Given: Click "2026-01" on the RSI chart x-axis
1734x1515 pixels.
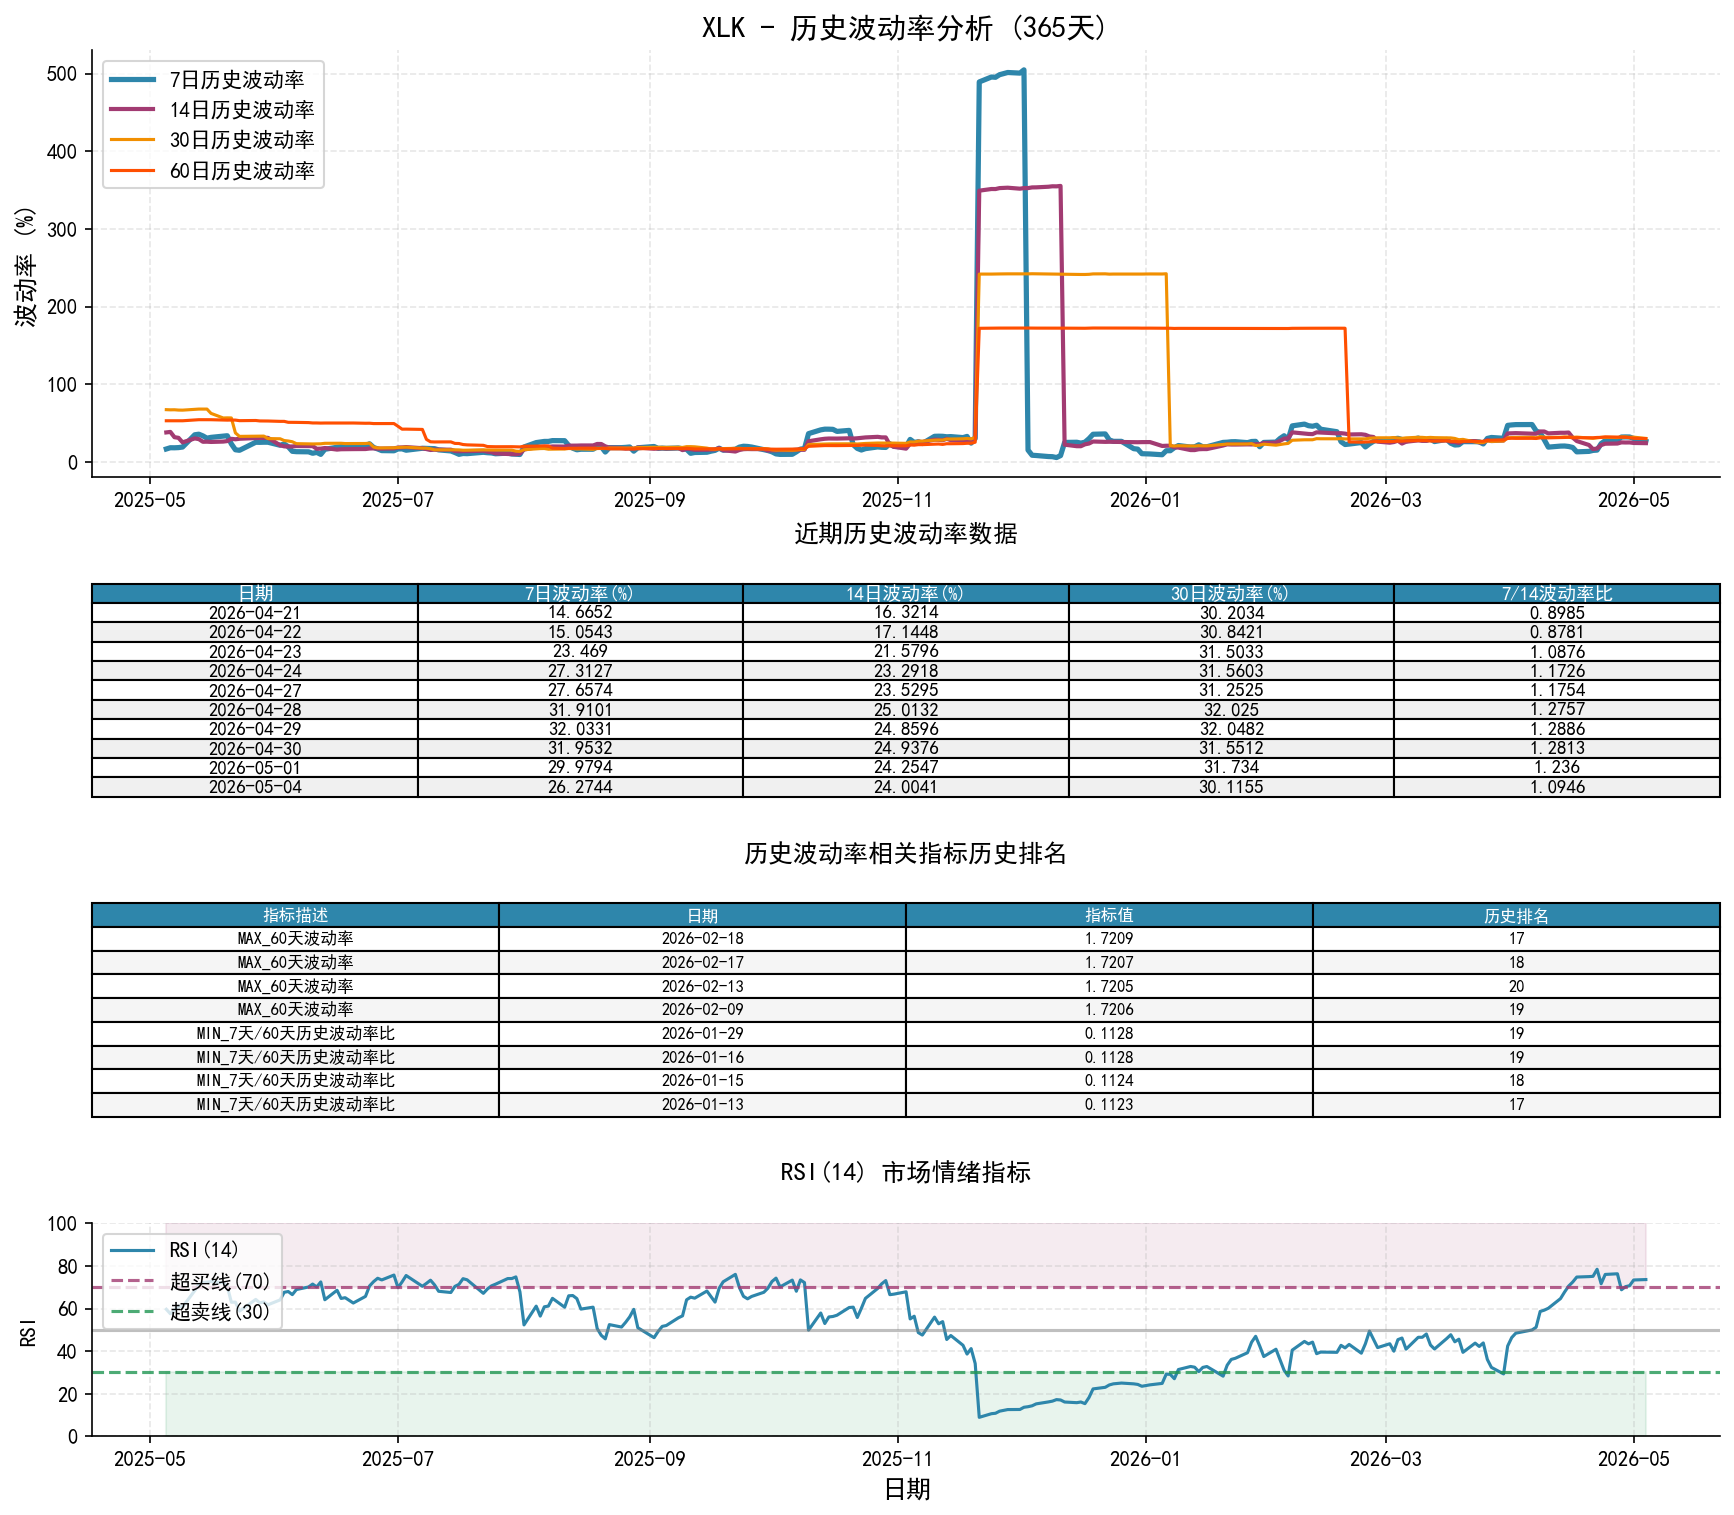Looking at the screenshot, I should click(x=1145, y=1459).
